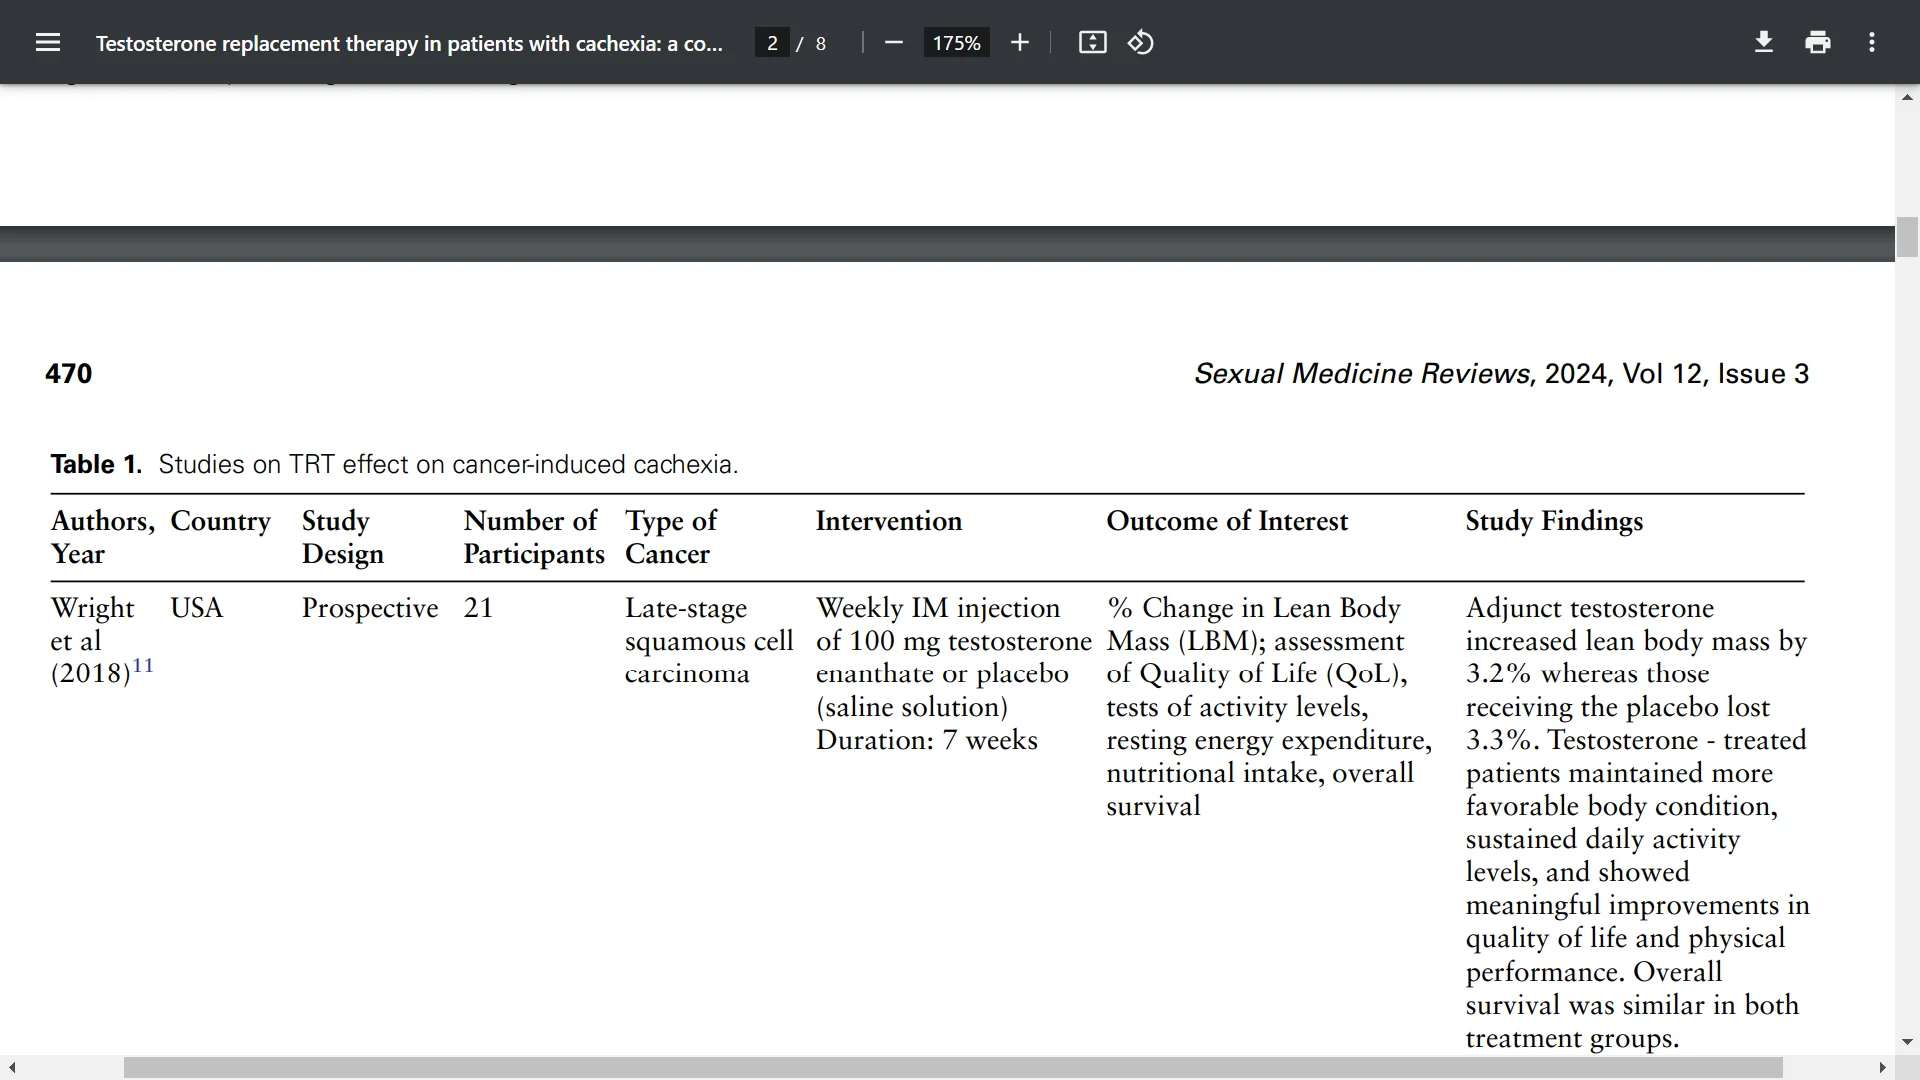
Task: Click 'Study Findings' column header
Action: click(1554, 521)
